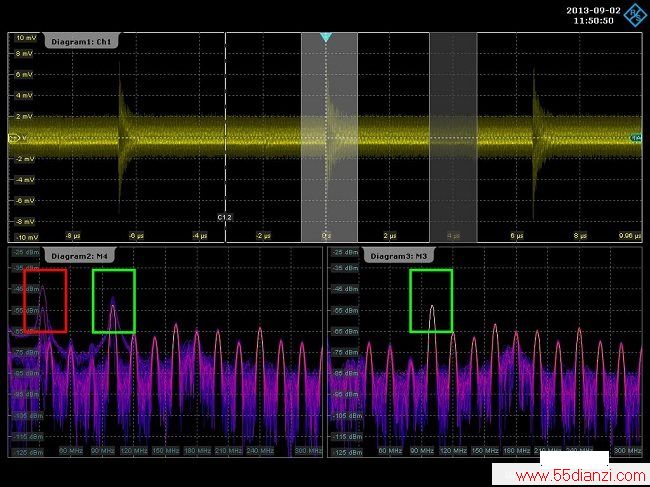Viewport: 650px width, 487px height.
Task: Click the 150 MHz label in Diagram3
Action: [485, 451]
